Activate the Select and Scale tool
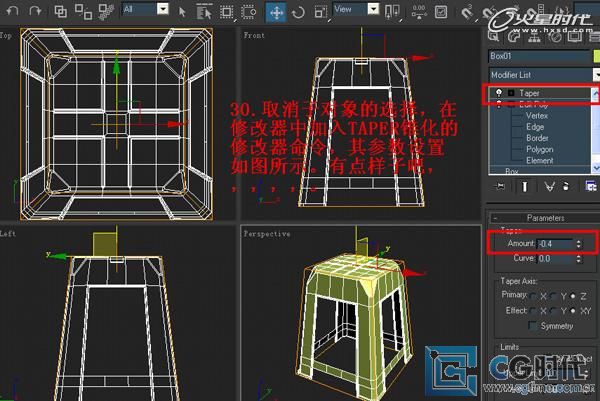 [x=321, y=12]
